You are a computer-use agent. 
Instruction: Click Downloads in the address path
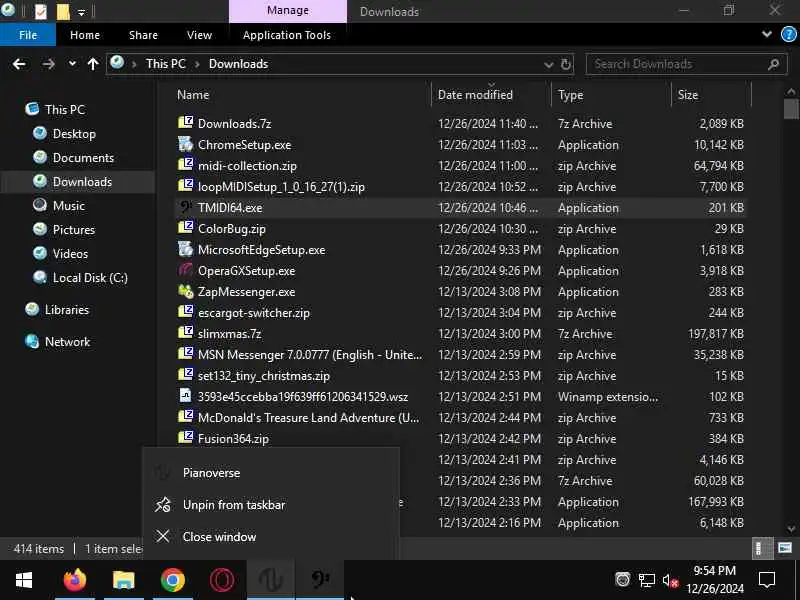click(238, 64)
